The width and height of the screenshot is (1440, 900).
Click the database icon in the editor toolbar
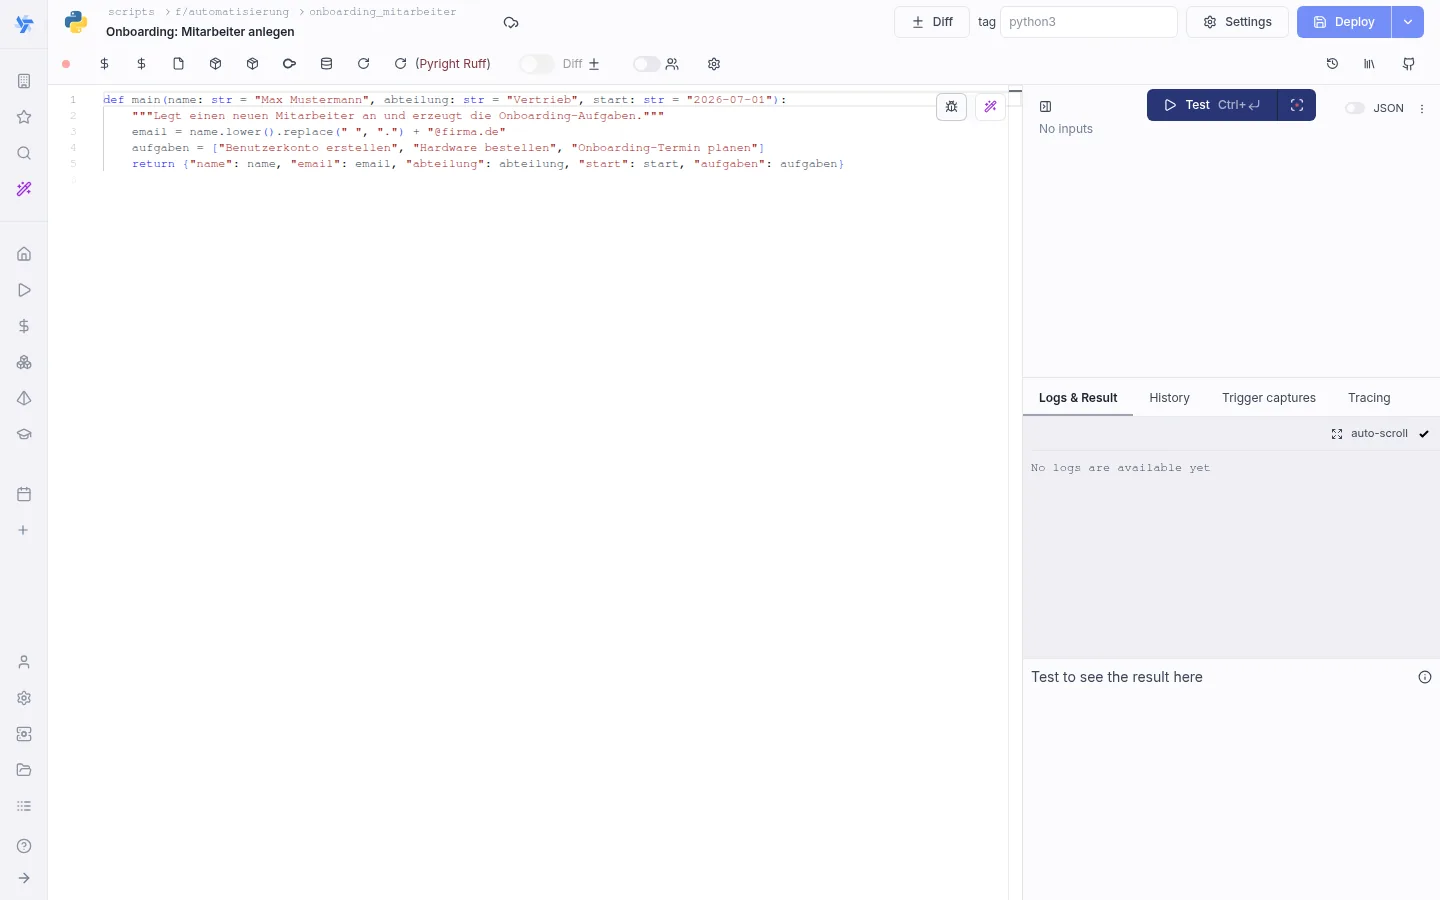click(326, 64)
